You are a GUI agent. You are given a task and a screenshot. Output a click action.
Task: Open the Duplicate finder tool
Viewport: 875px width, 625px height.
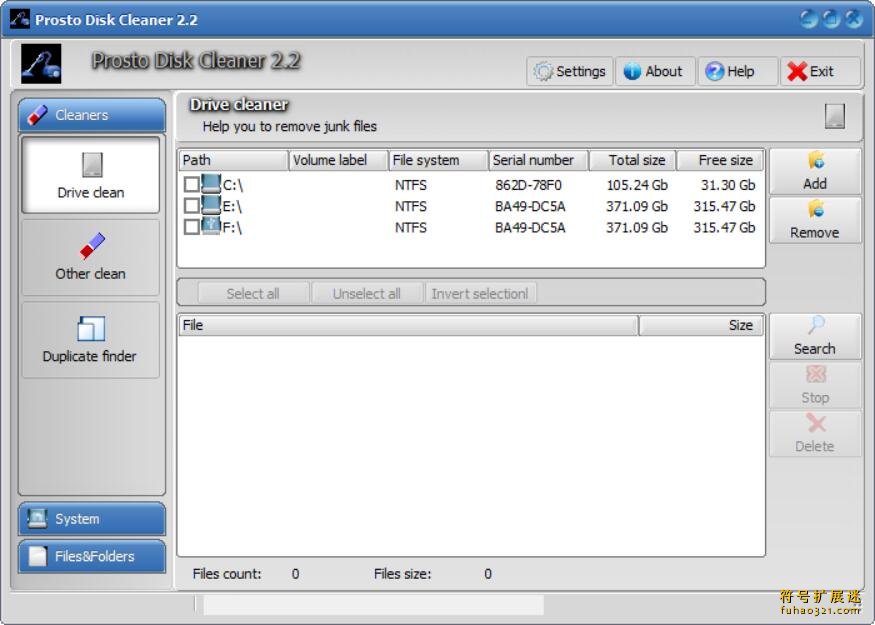pos(90,340)
